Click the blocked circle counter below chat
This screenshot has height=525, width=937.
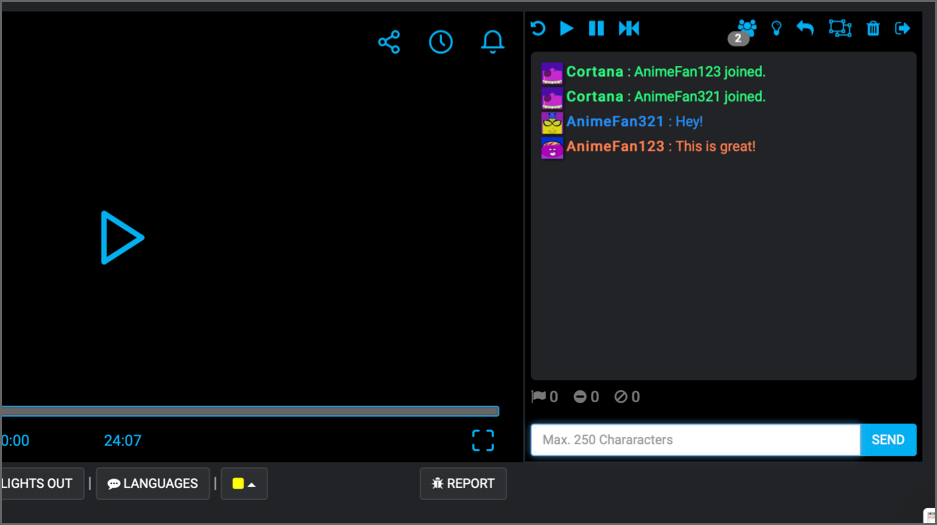click(x=627, y=397)
